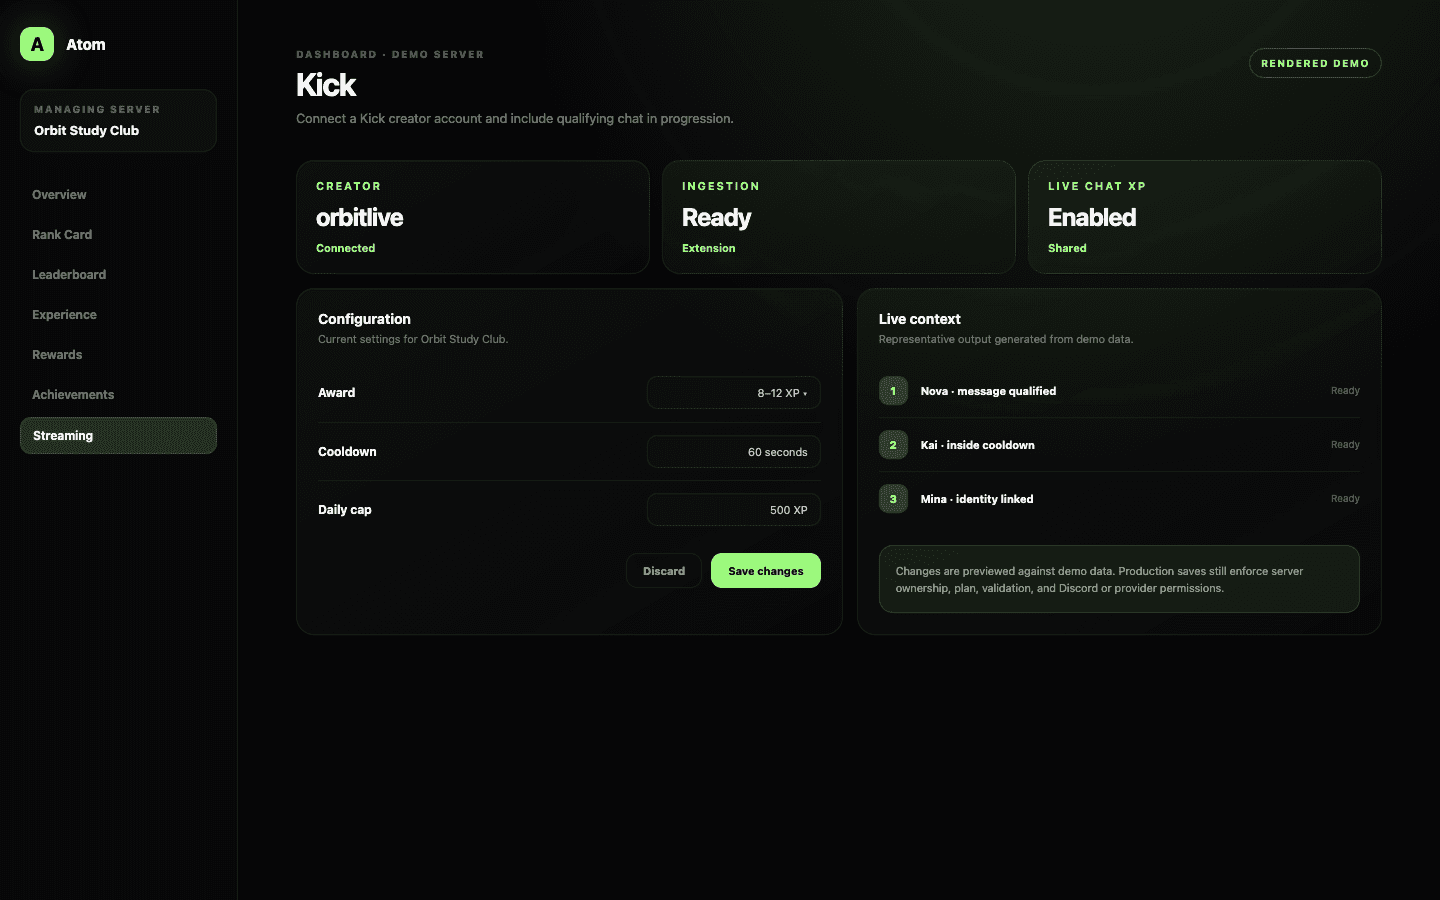Viewport: 1440px width, 900px height.
Task: Click the Cooldown setting label
Action: 347,452
